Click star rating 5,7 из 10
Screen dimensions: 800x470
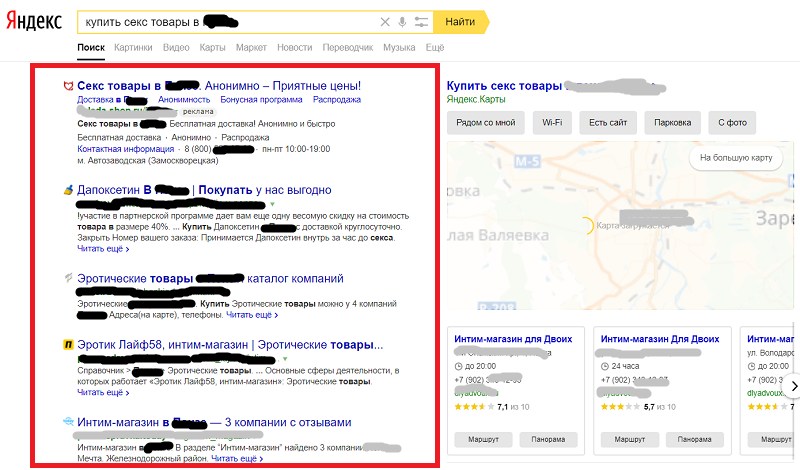tap(638, 407)
